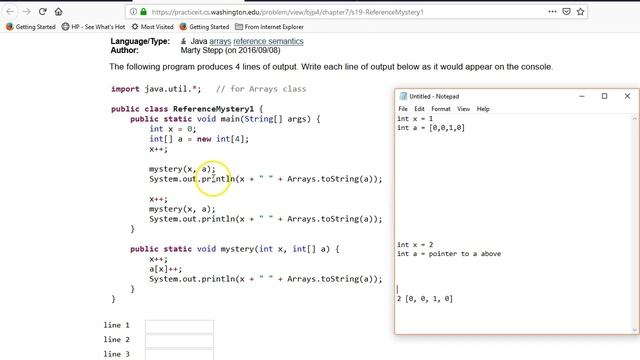Screen dimensions: 640x360
Task: Click the Notepad scrollbar down arrow
Action: tap(635, 330)
